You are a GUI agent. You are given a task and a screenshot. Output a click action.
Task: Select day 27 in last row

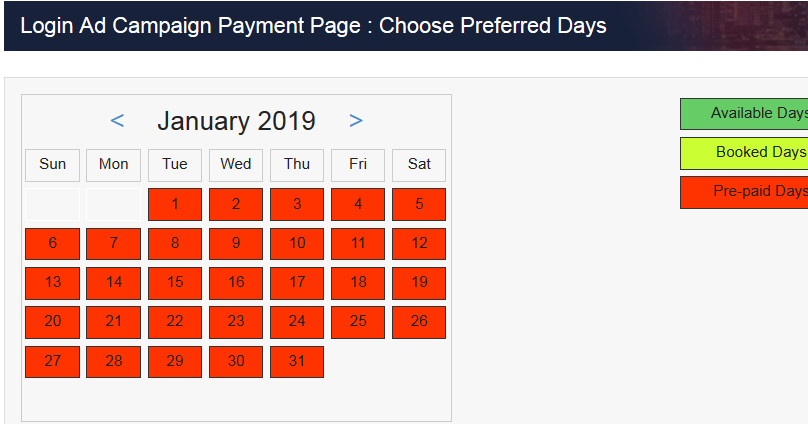[x=53, y=361]
